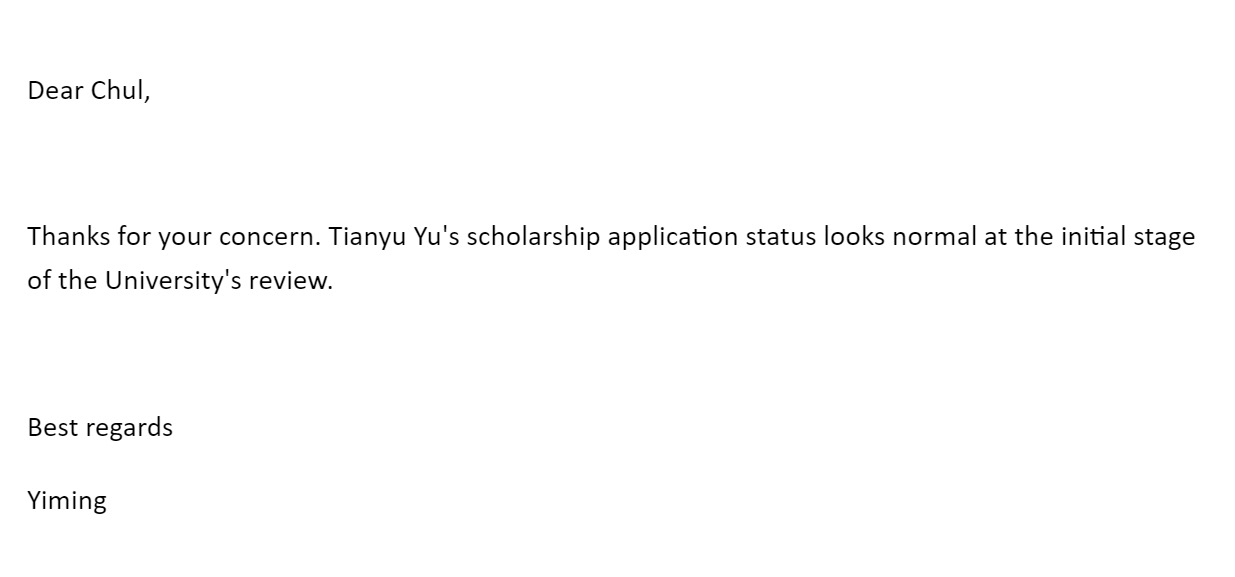Click the word 'stage' at the line end
Viewport: 1235px width, 577px height.
click(x=1164, y=237)
